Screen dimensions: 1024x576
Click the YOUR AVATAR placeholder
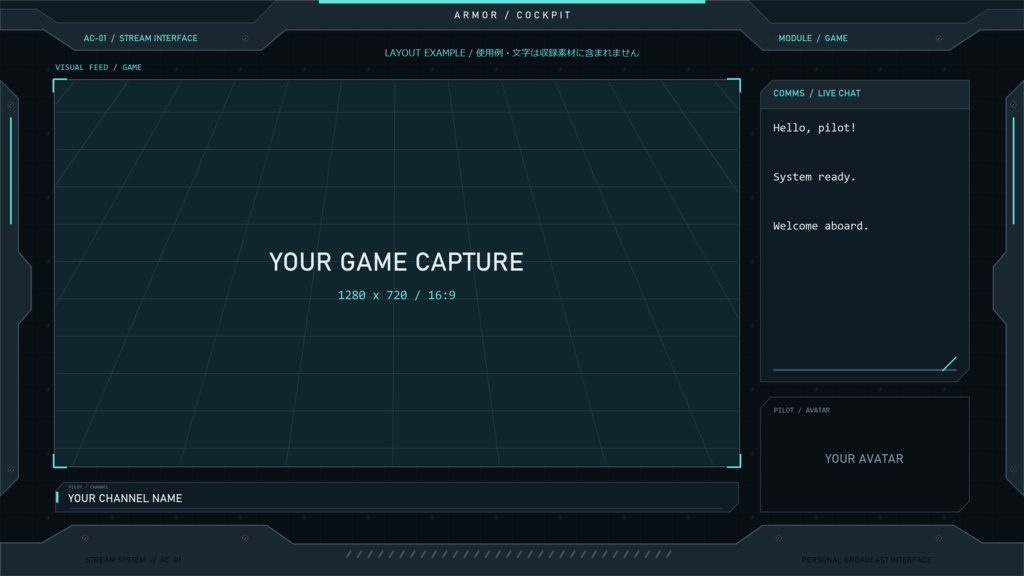pyautogui.click(x=864, y=459)
